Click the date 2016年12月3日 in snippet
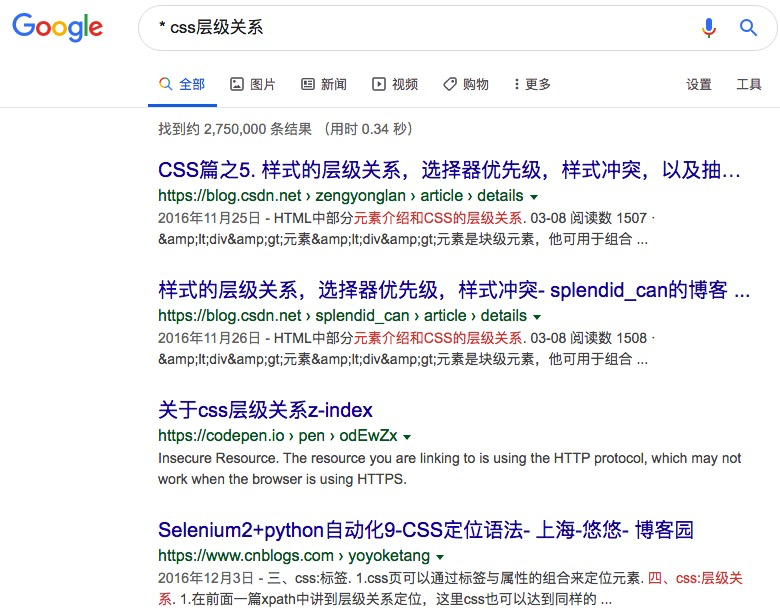Screen dimensions: 780x609 [206, 578]
